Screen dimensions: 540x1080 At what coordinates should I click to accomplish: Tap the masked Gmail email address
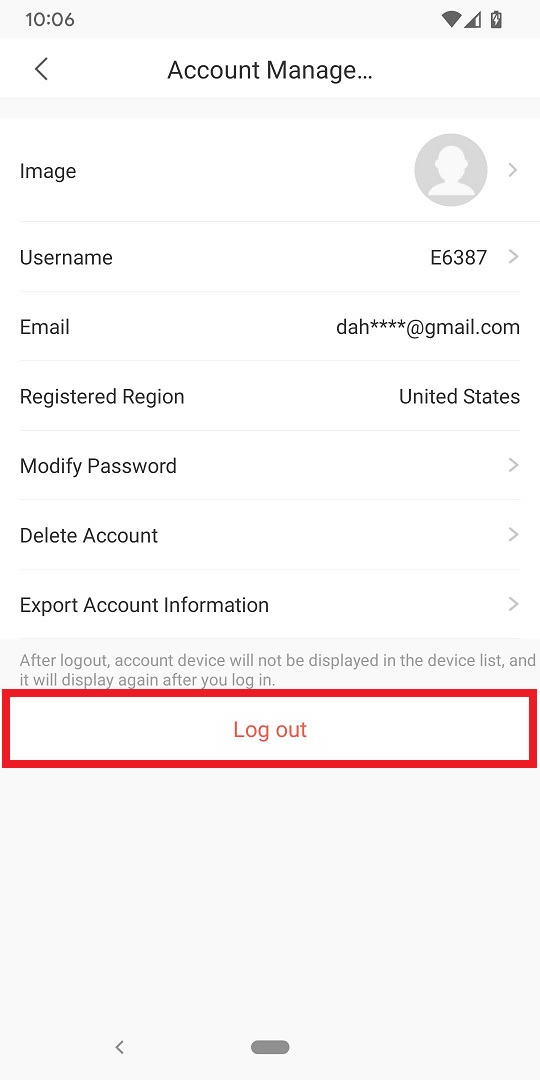click(428, 327)
